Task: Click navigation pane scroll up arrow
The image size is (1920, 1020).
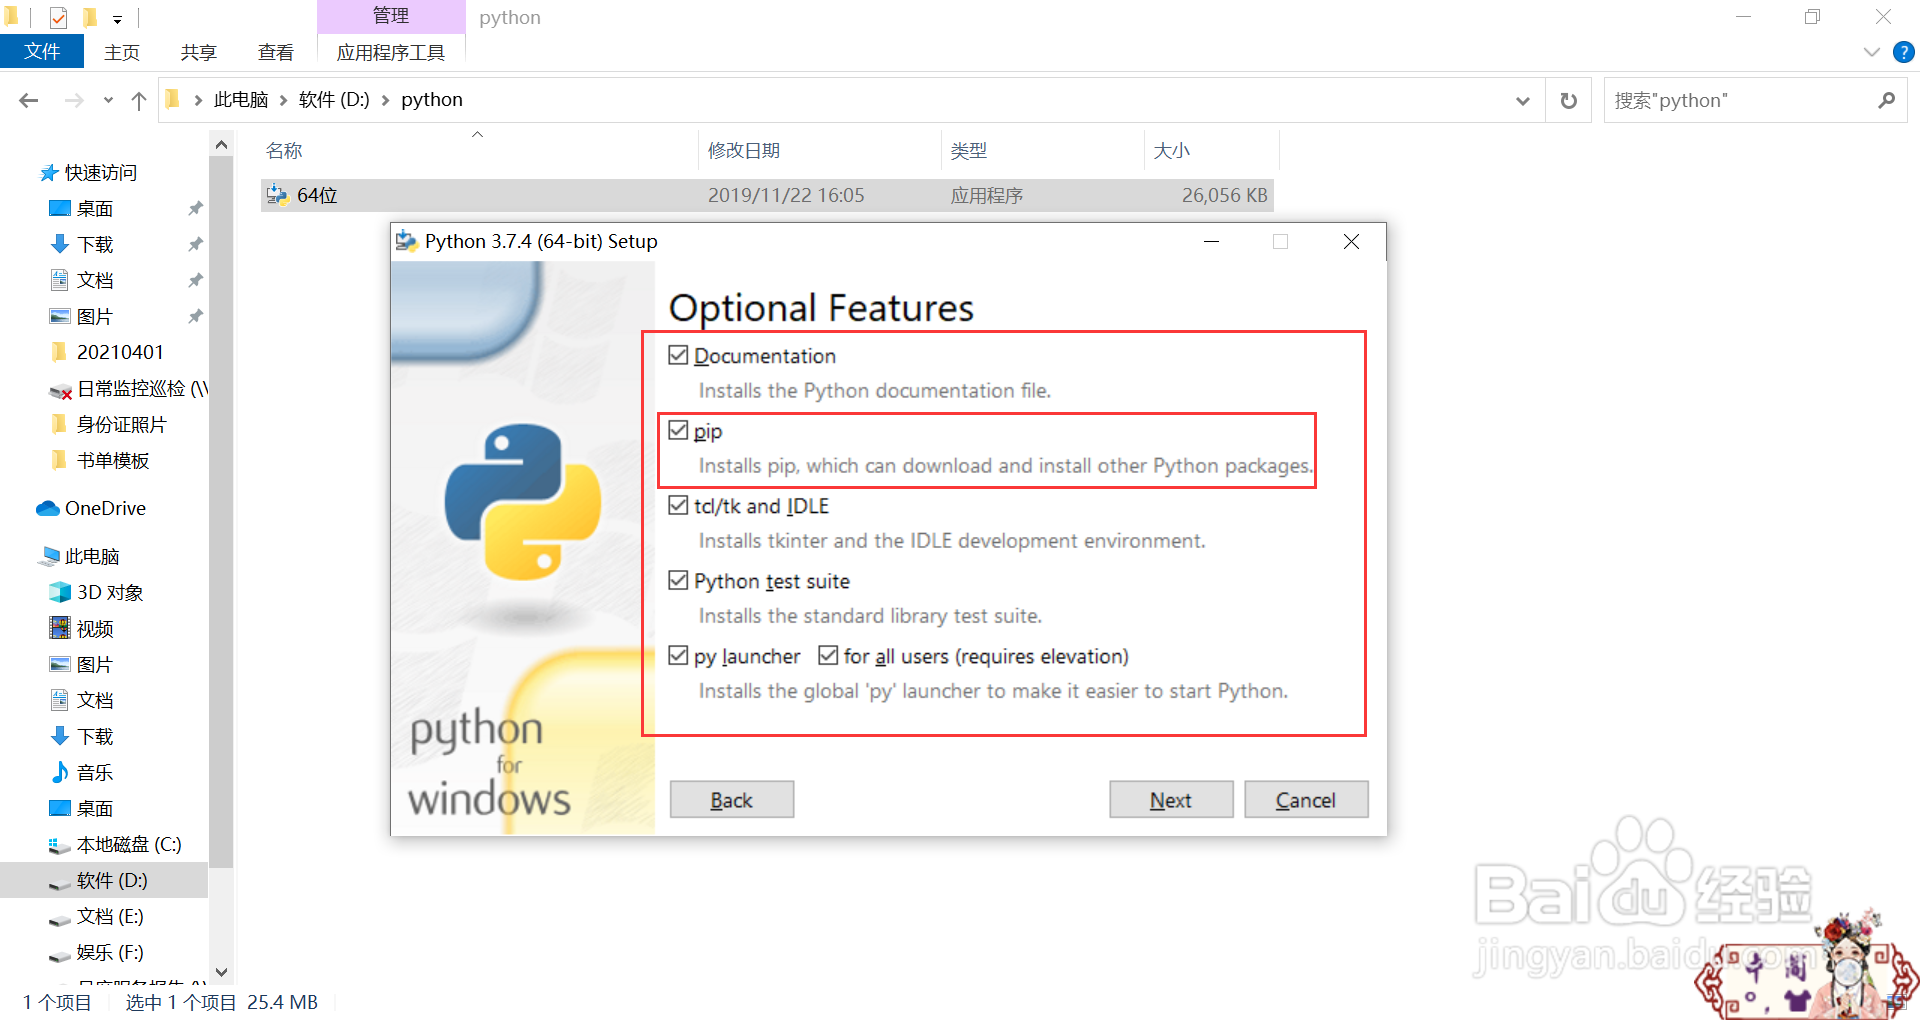Action: click(x=221, y=145)
